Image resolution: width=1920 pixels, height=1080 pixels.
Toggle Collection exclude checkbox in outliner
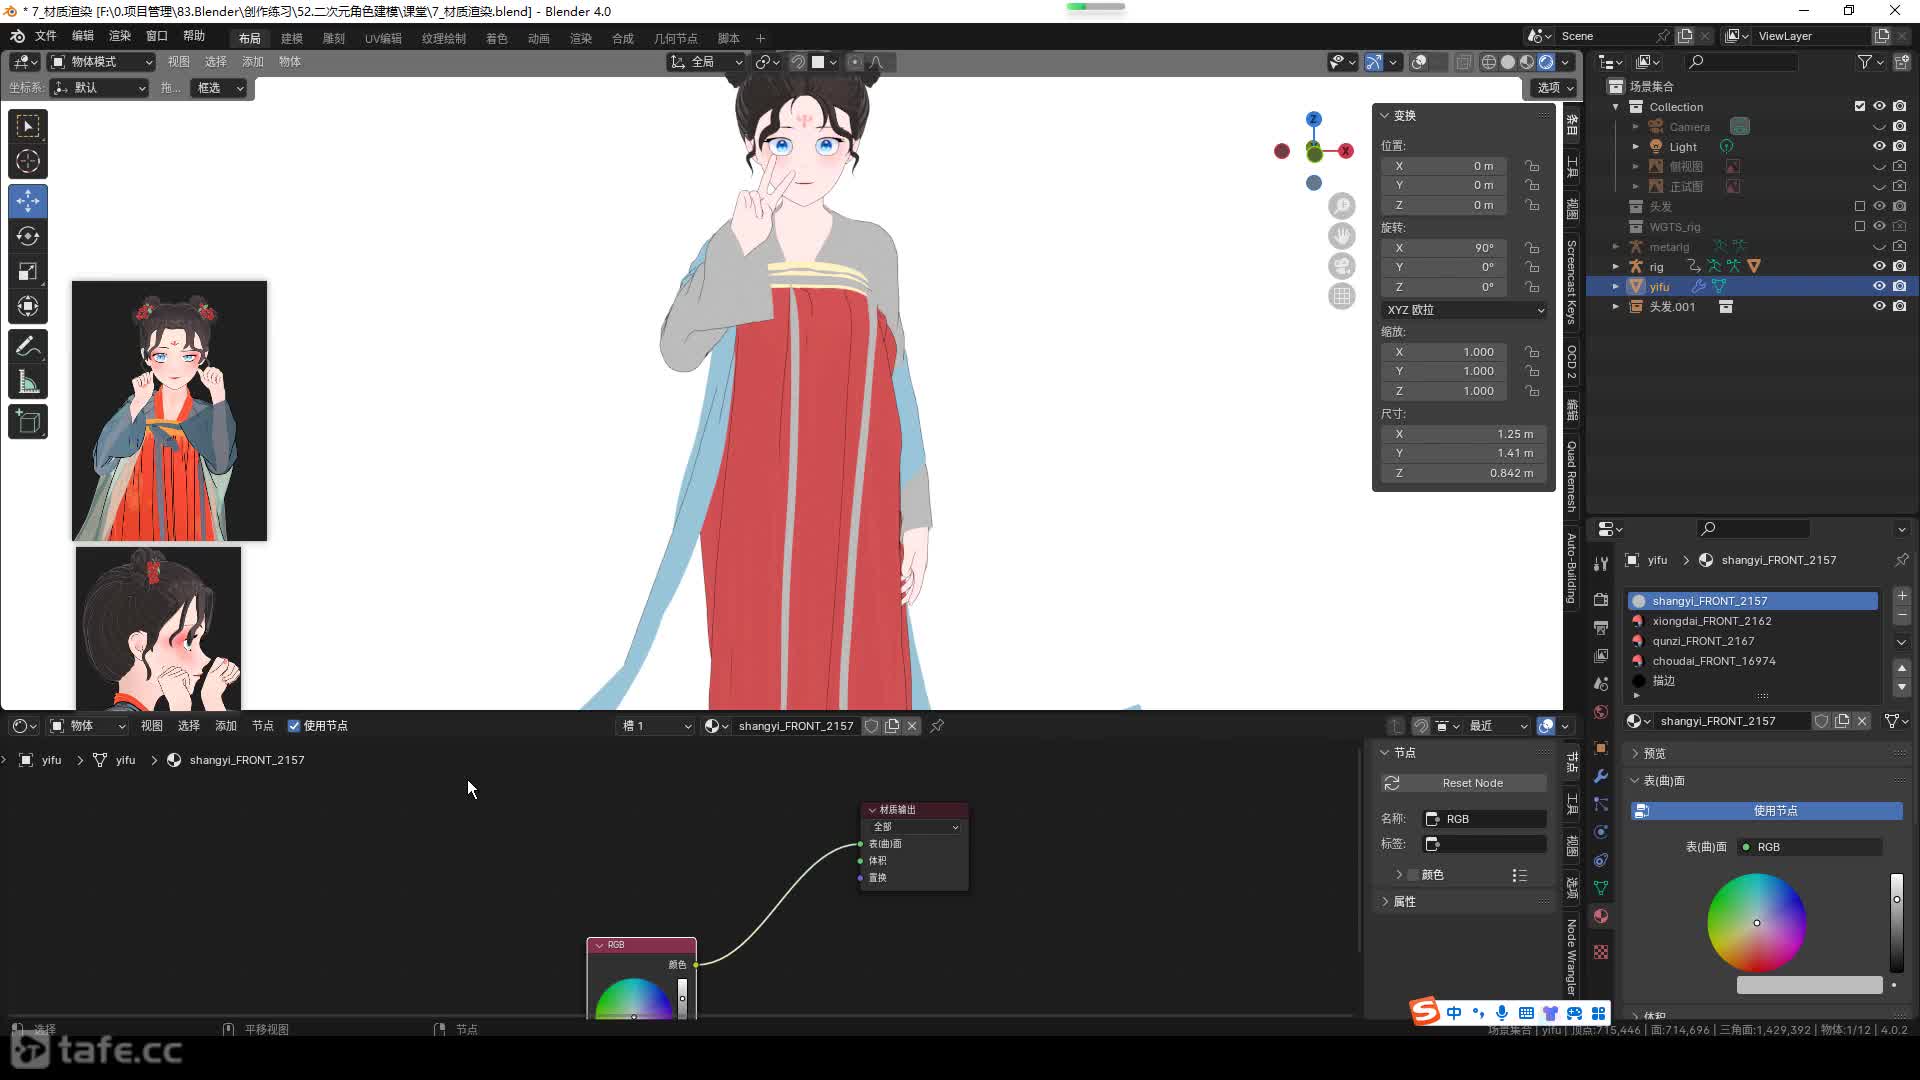tap(1860, 106)
